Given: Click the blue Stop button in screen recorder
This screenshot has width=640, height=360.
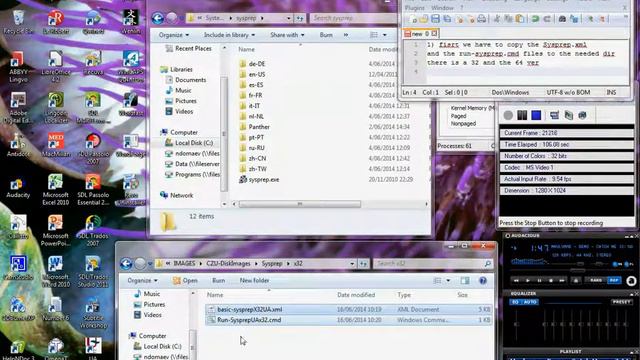Looking at the screenshot, I should coord(536,116).
